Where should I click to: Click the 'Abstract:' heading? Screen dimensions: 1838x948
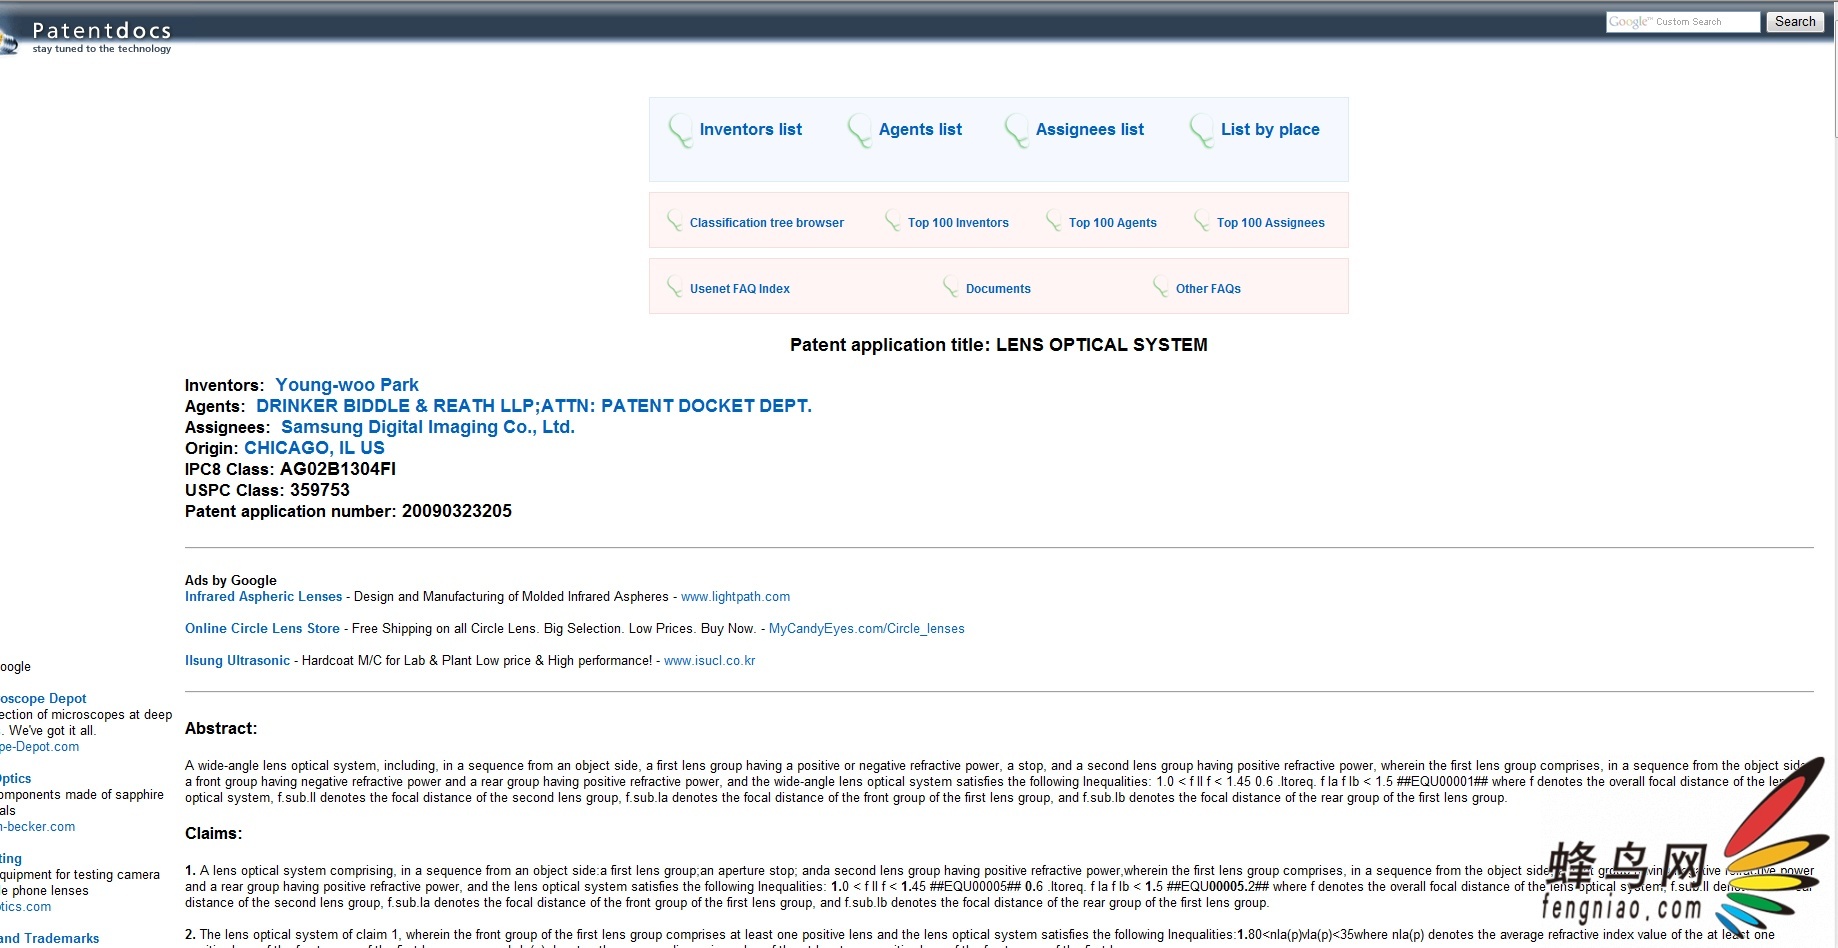coord(221,728)
